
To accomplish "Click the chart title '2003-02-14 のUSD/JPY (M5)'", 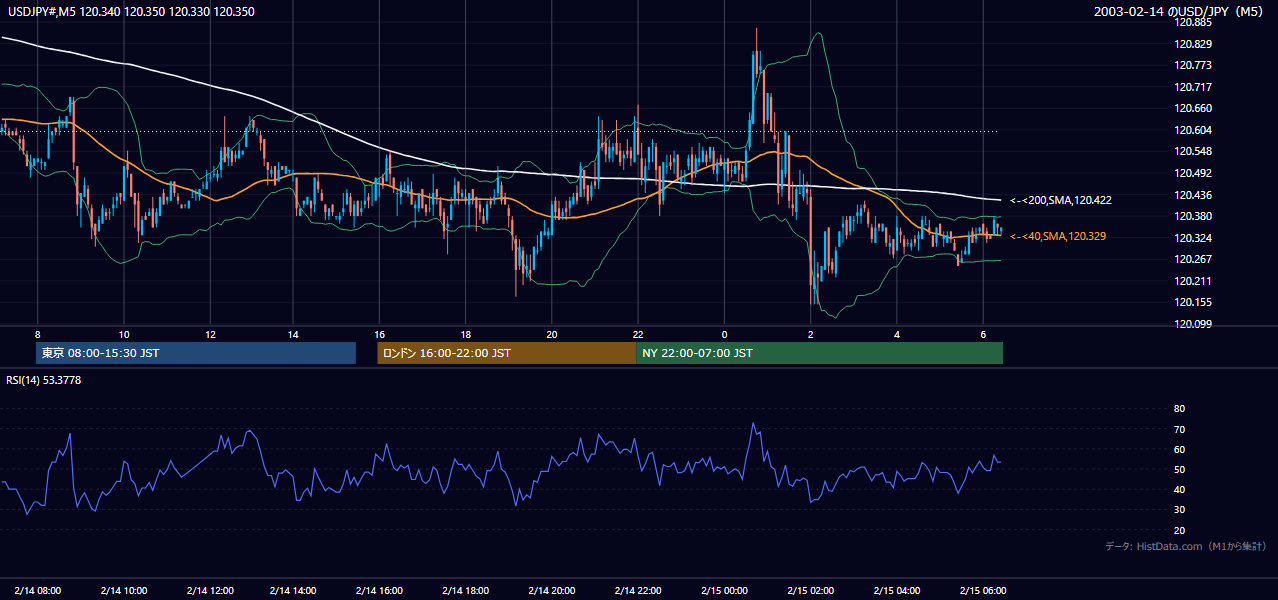I will click(1180, 11).
